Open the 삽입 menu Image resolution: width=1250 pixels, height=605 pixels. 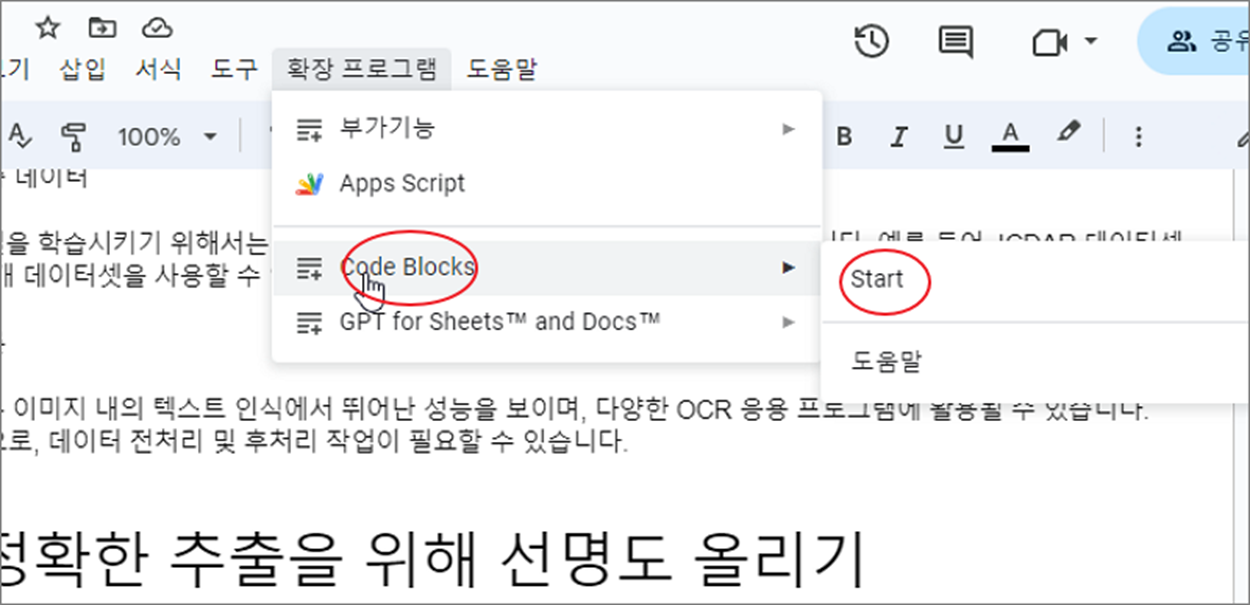pyautogui.click(x=83, y=69)
